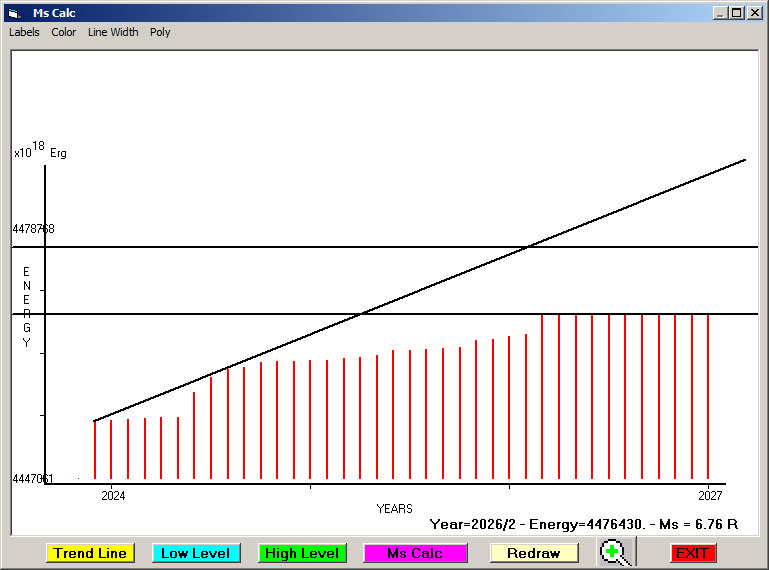This screenshot has width=769, height=570.
Task: Minimize the Ms Calc window
Action: 720,13
